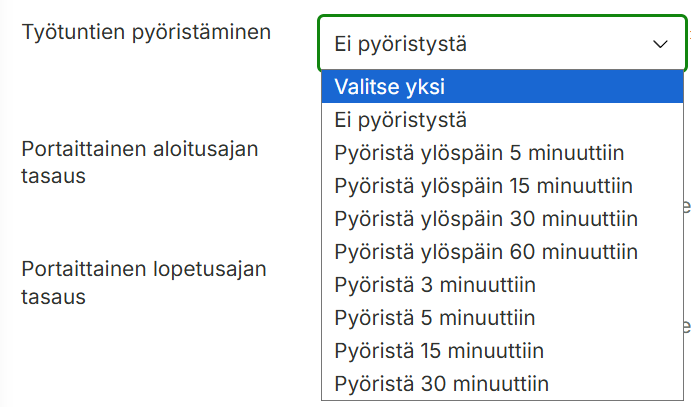Image resolution: width=691 pixels, height=407 pixels.
Task: Click the word Työtuntien in the first label
Action: (73, 32)
